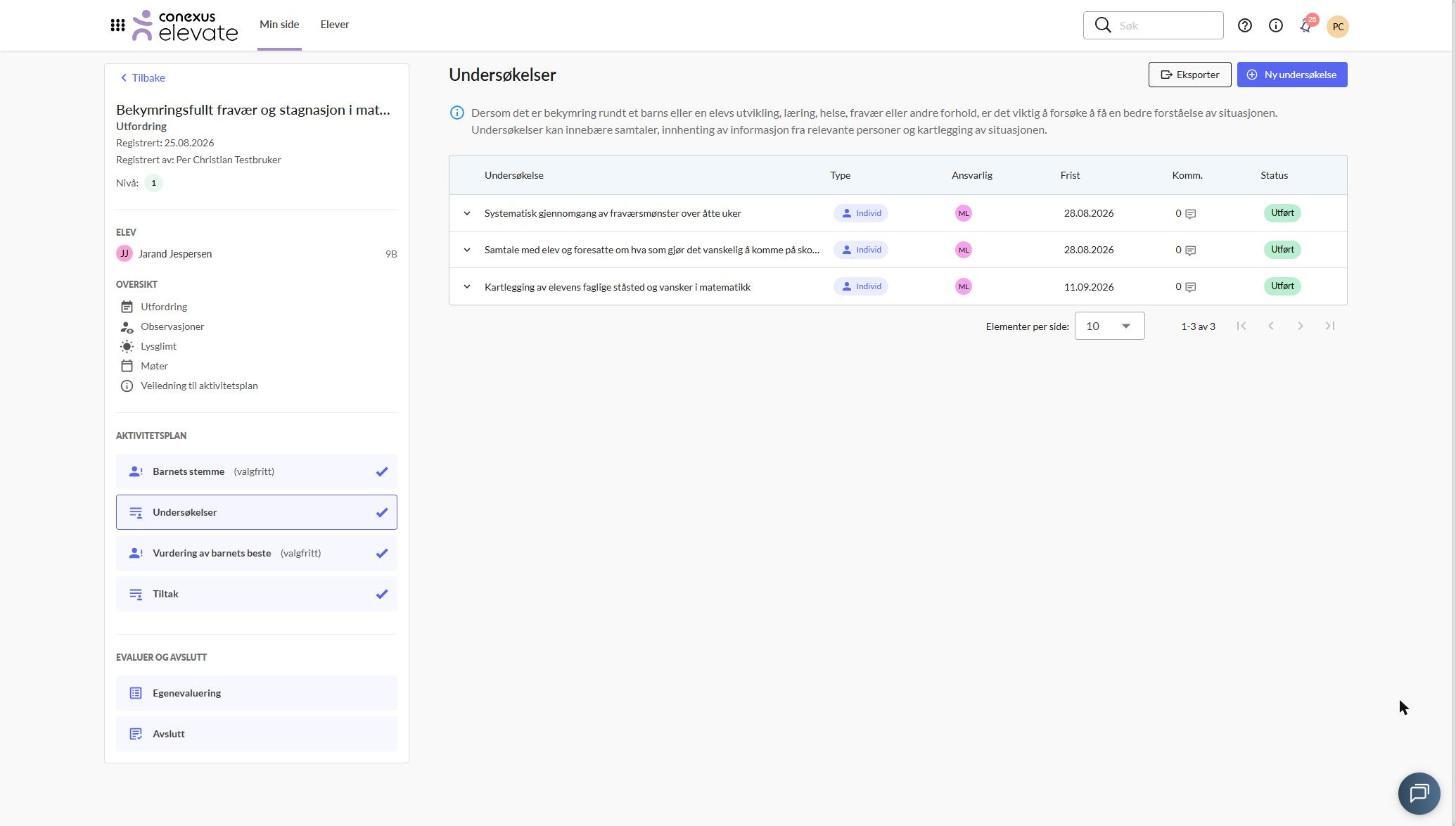Open Tiltak in activity plan
This screenshot has width=1456, height=826.
256,594
